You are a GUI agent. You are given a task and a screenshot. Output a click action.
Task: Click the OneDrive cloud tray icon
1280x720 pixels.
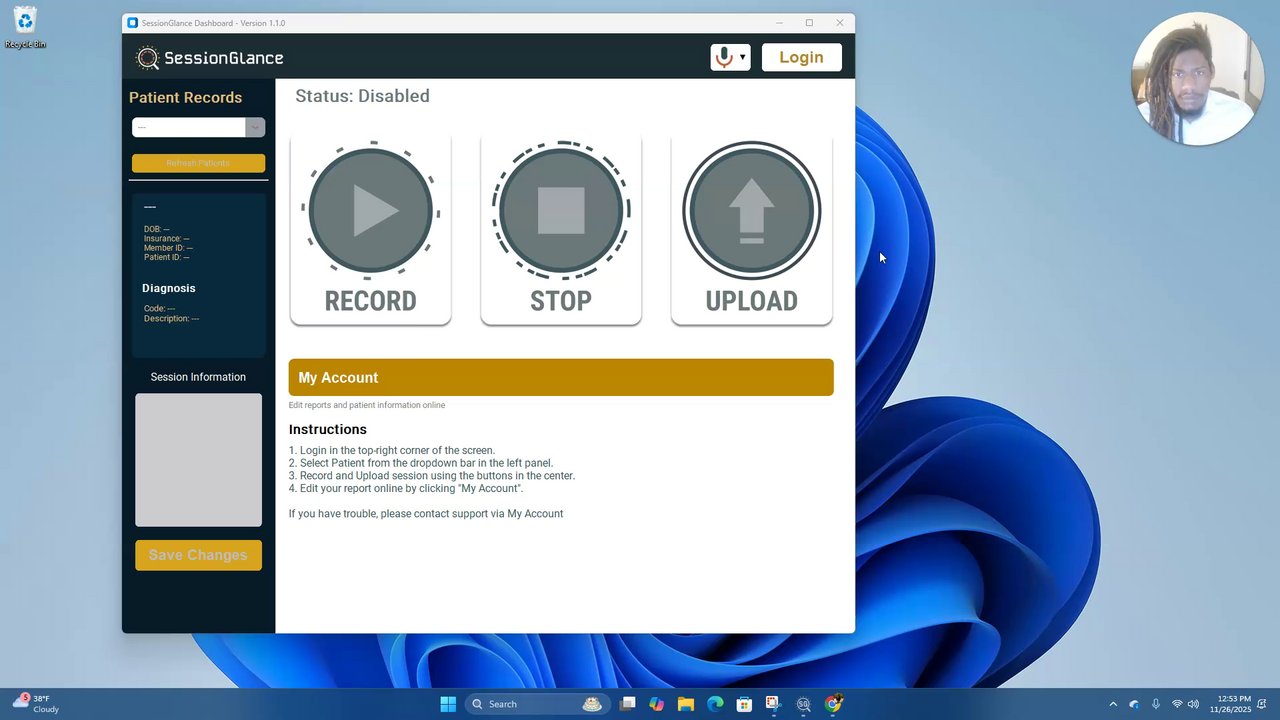pyautogui.click(x=1134, y=704)
